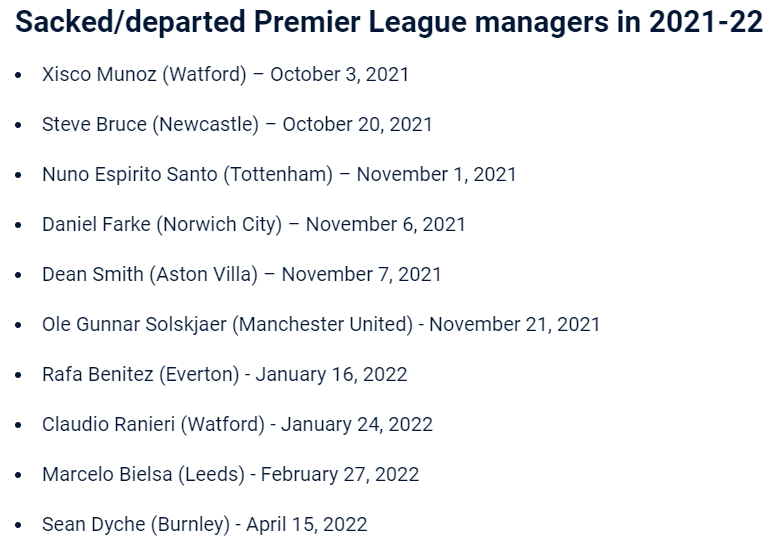Click on the Nuno Espirito Santo name
Viewport: 767px width, 547px height.
coord(129,174)
